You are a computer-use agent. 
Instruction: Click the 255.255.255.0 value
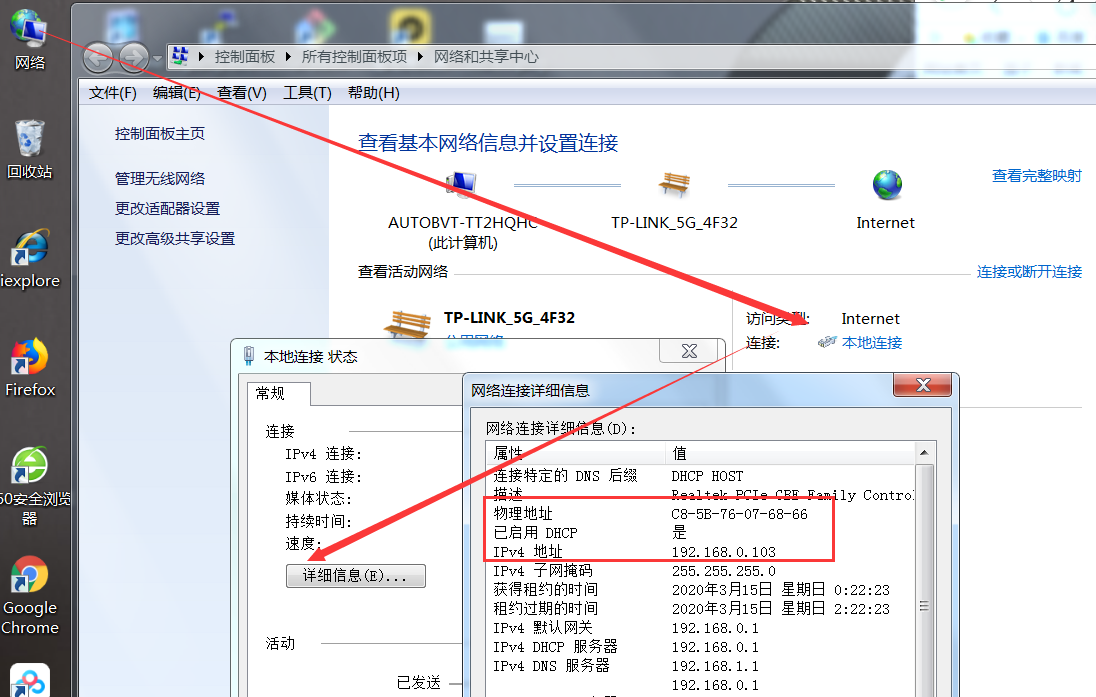coord(723,571)
